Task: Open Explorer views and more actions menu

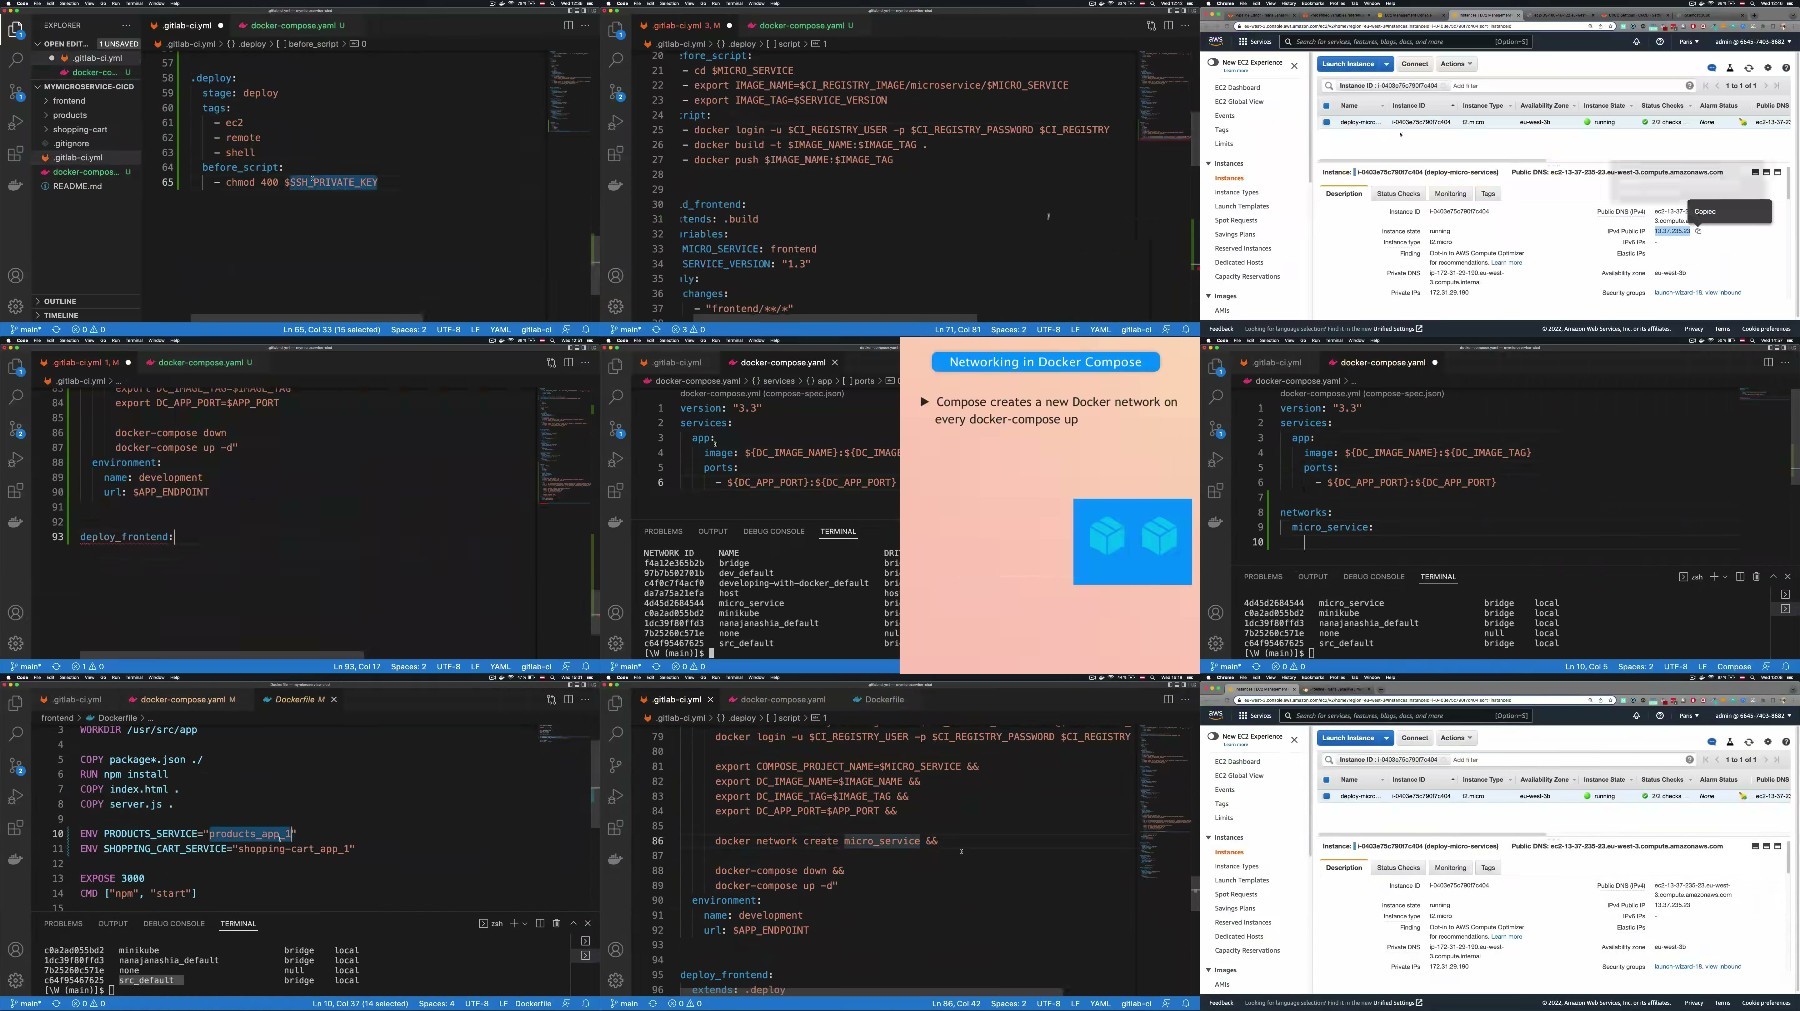Action: pyautogui.click(x=126, y=25)
